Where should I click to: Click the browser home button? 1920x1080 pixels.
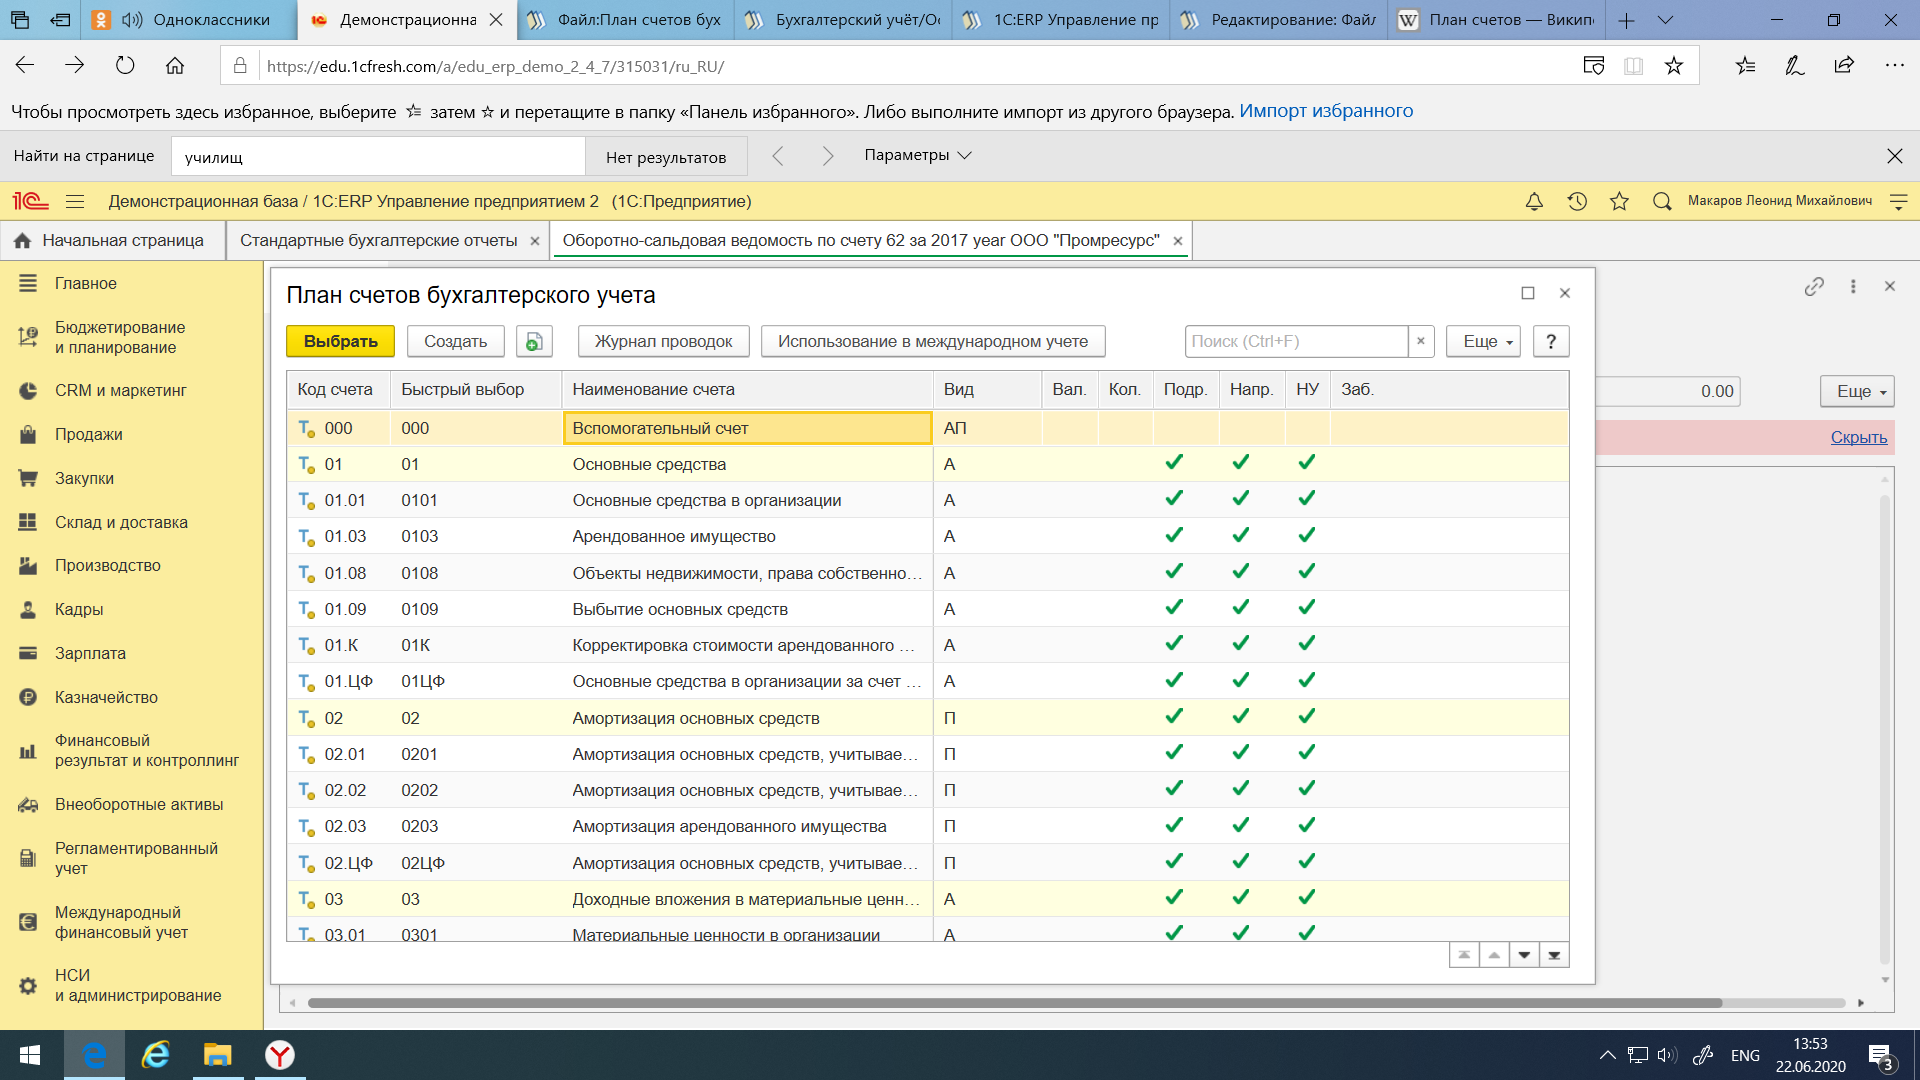175,66
